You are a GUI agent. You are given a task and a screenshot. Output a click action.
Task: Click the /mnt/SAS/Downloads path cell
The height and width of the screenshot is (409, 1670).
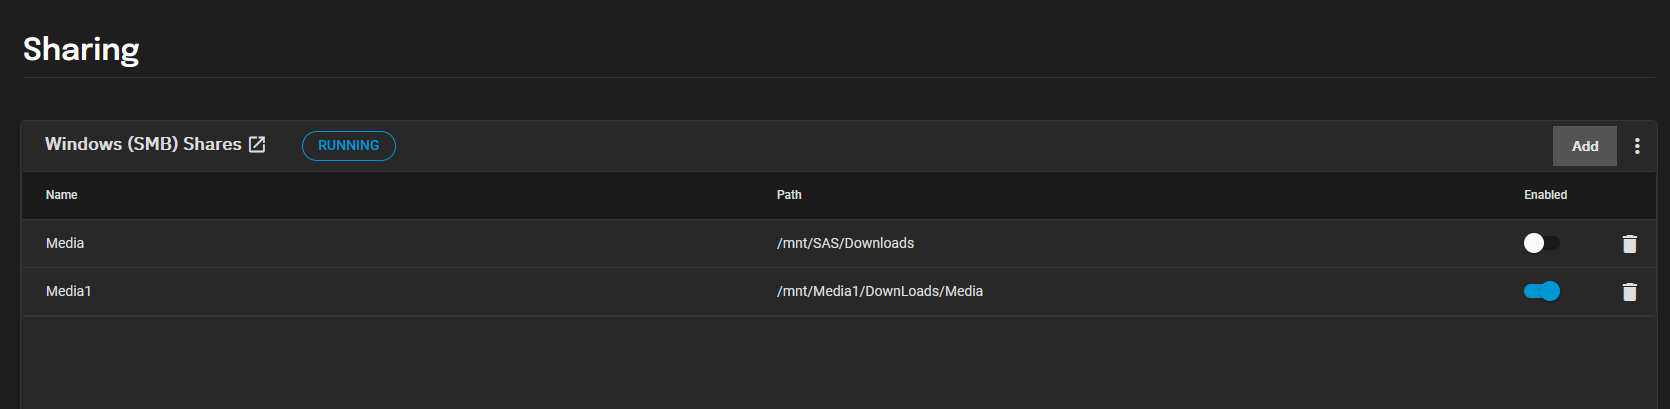(845, 243)
